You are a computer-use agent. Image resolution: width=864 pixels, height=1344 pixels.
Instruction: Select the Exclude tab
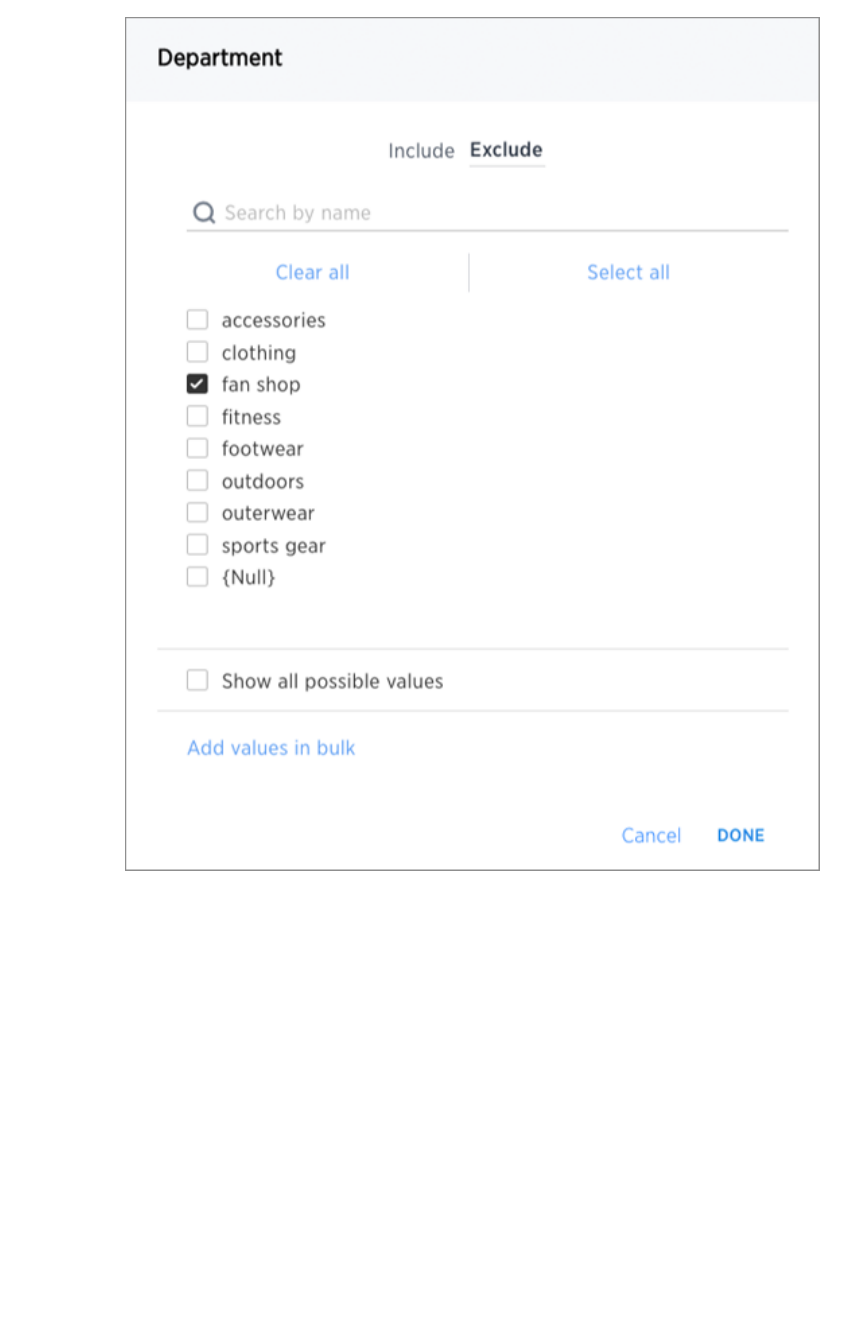click(506, 150)
